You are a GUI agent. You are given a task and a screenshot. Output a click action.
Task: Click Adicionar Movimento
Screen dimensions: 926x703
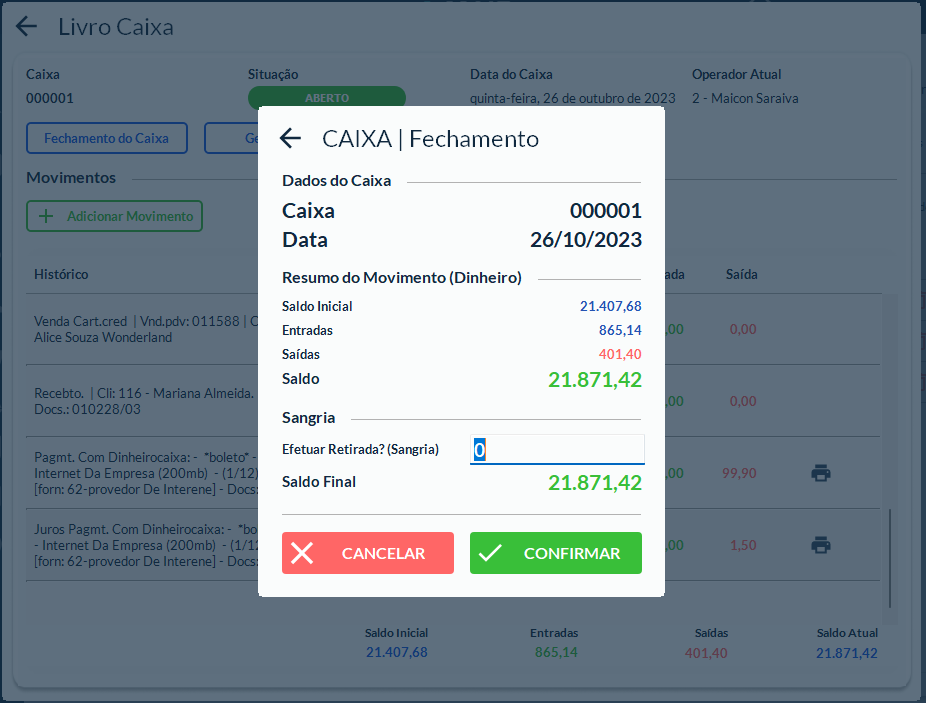coord(114,216)
